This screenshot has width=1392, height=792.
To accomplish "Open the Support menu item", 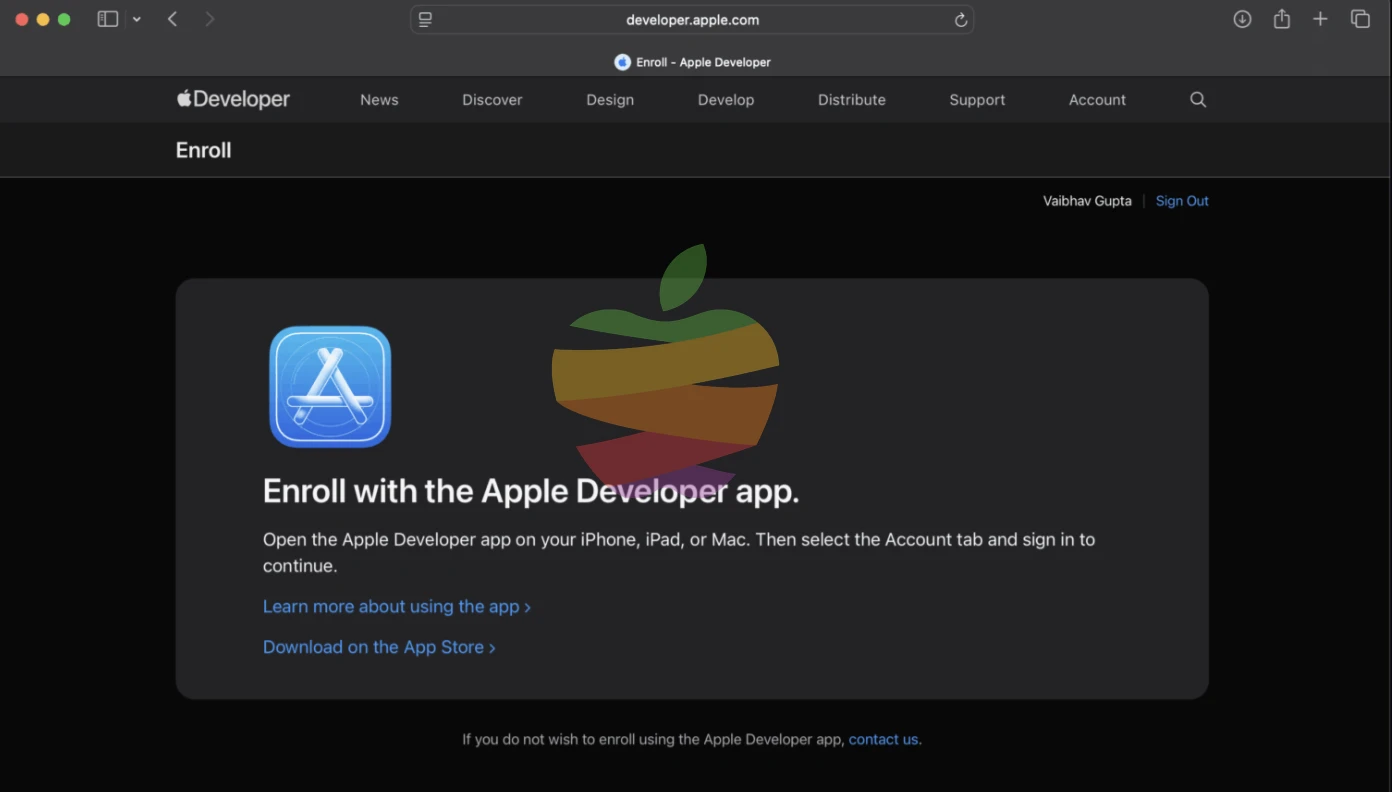I will [977, 100].
